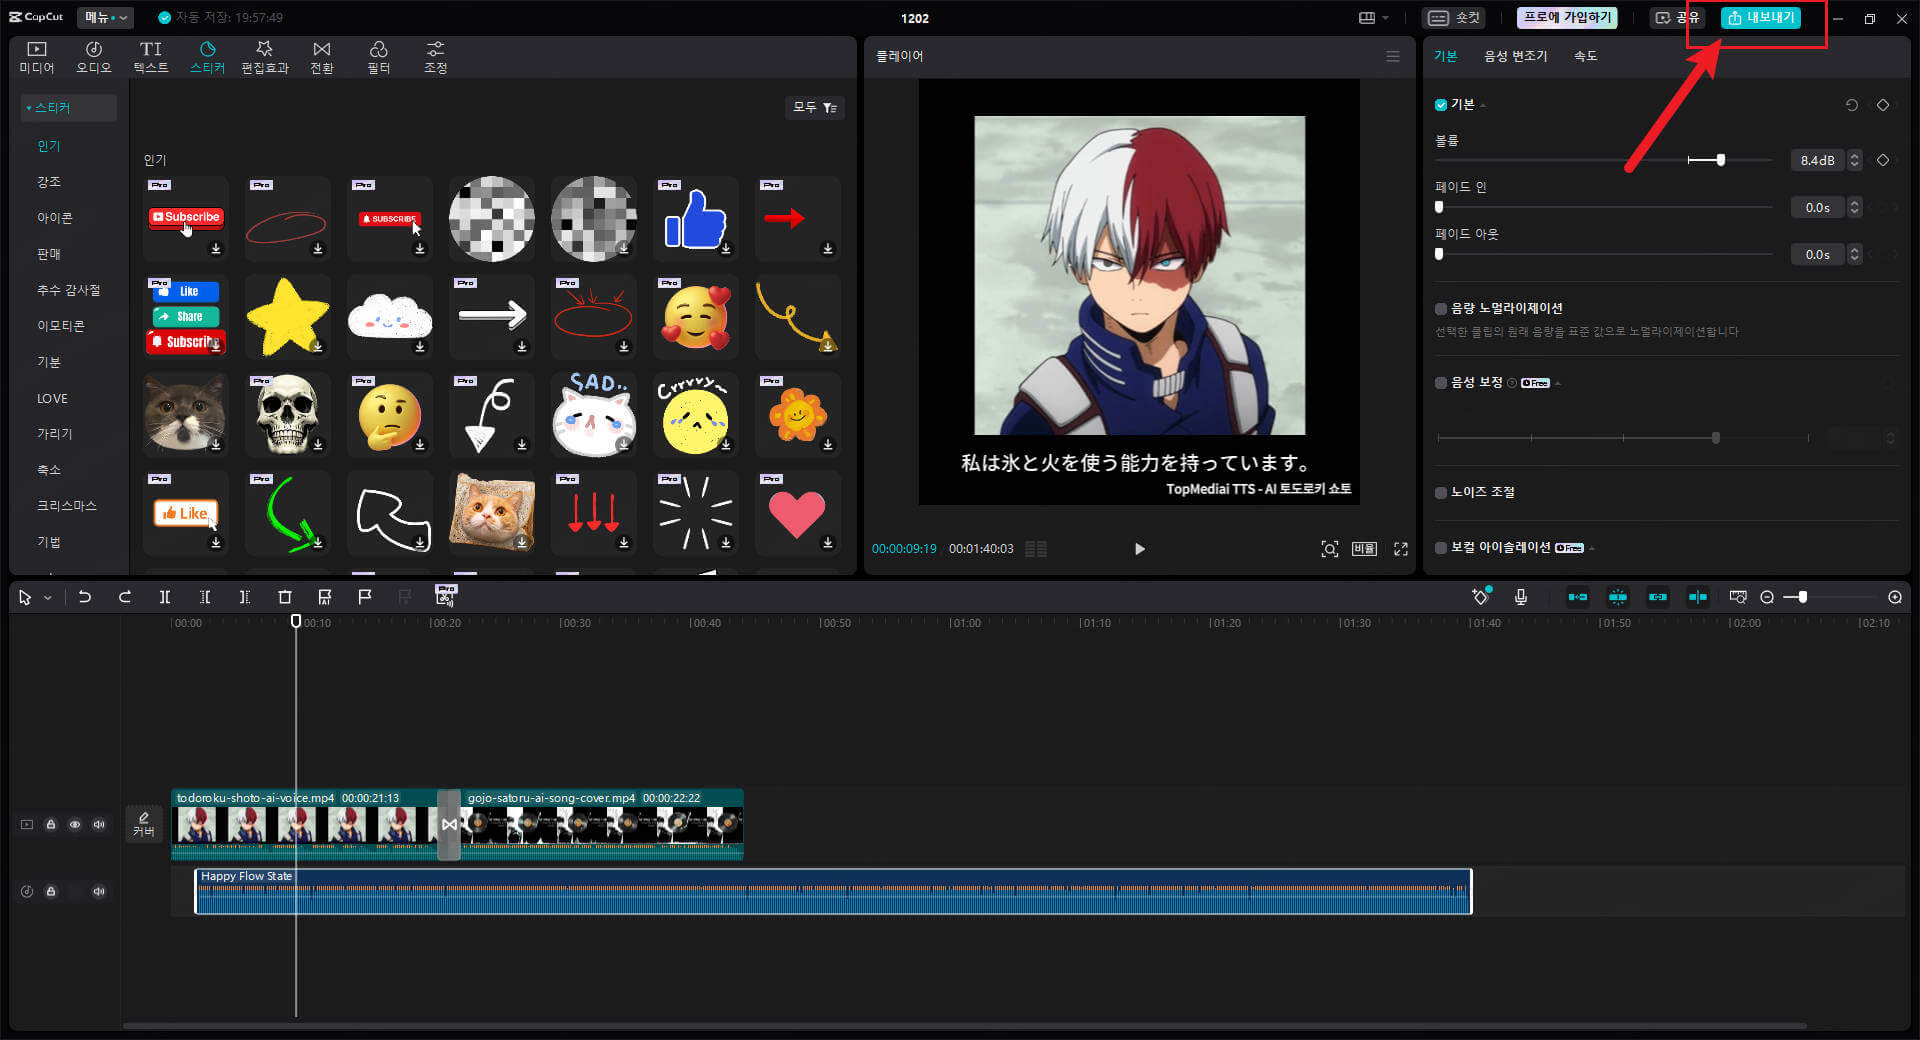
Task: Zoom out the timeline with minus icon
Action: [1767, 597]
